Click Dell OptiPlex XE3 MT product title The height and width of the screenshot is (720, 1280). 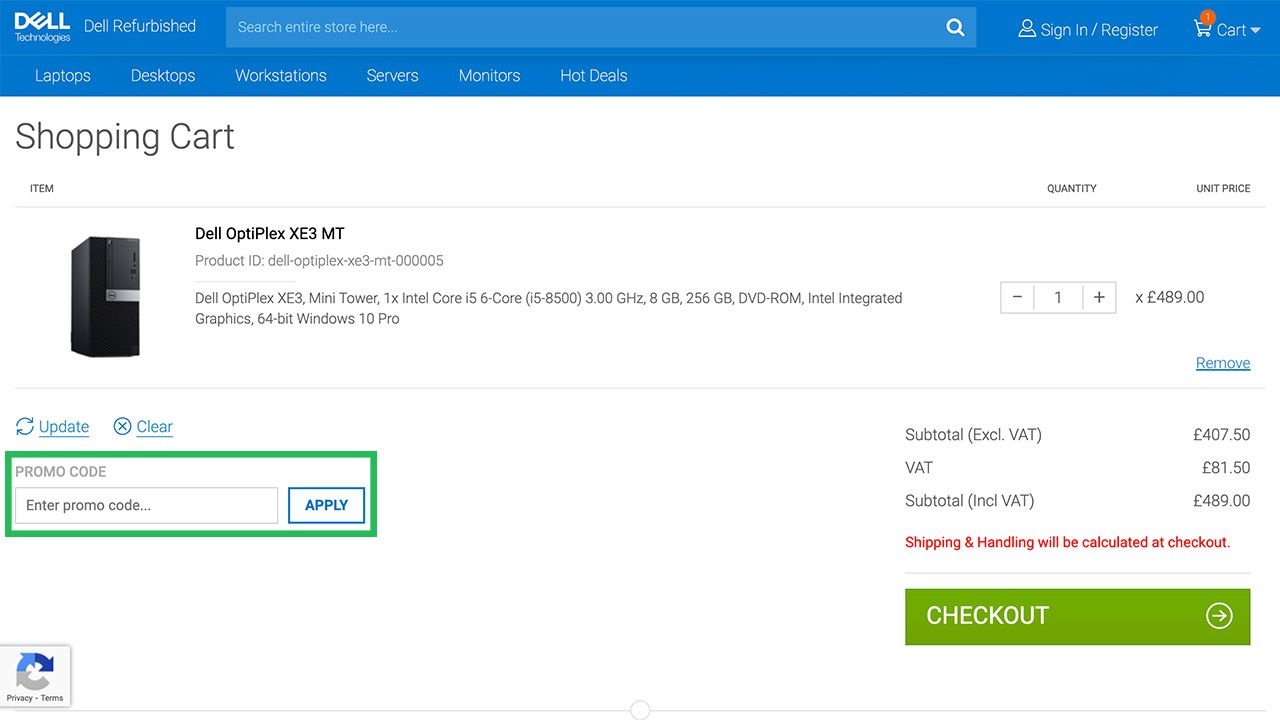tap(270, 234)
